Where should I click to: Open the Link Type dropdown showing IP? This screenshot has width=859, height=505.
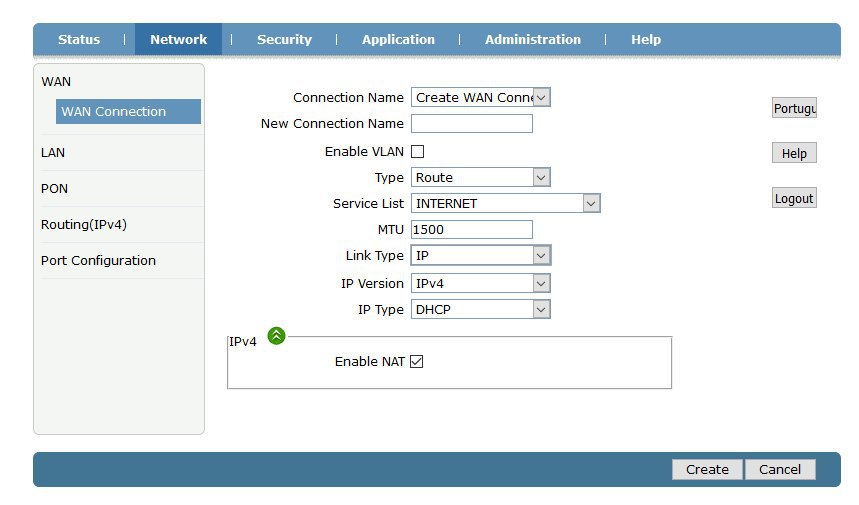[x=480, y=255]
